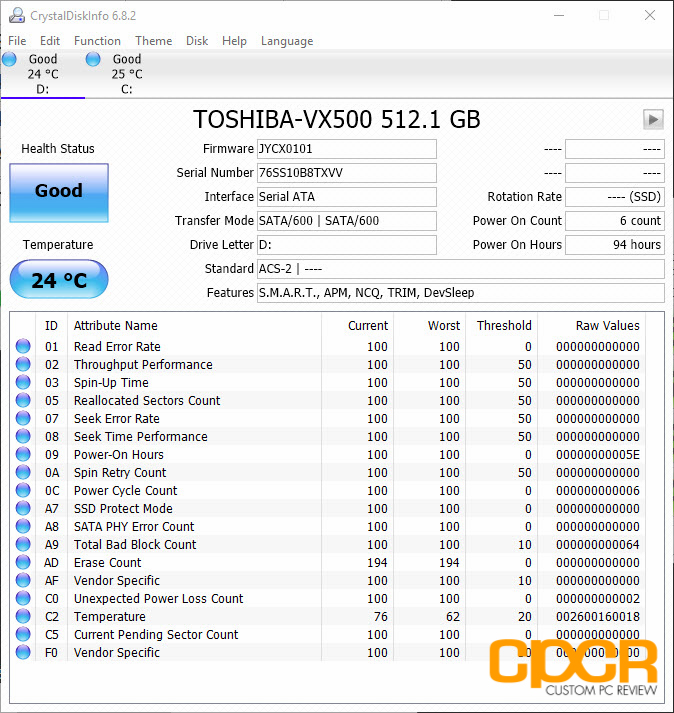Click the TOSHIBA-VX500 512.1 GB title

point(337,120)
